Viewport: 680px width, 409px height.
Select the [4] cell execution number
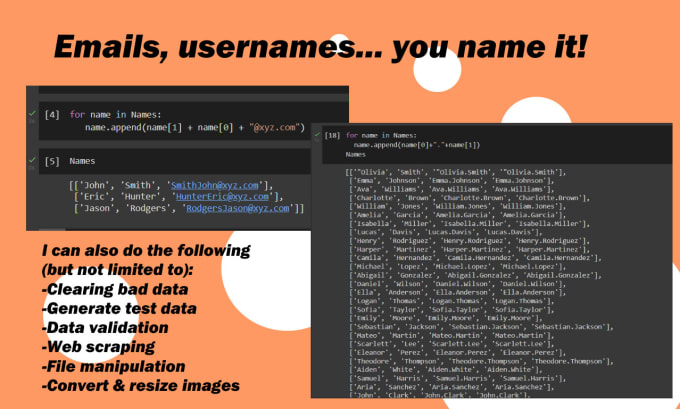pos(52,115)
